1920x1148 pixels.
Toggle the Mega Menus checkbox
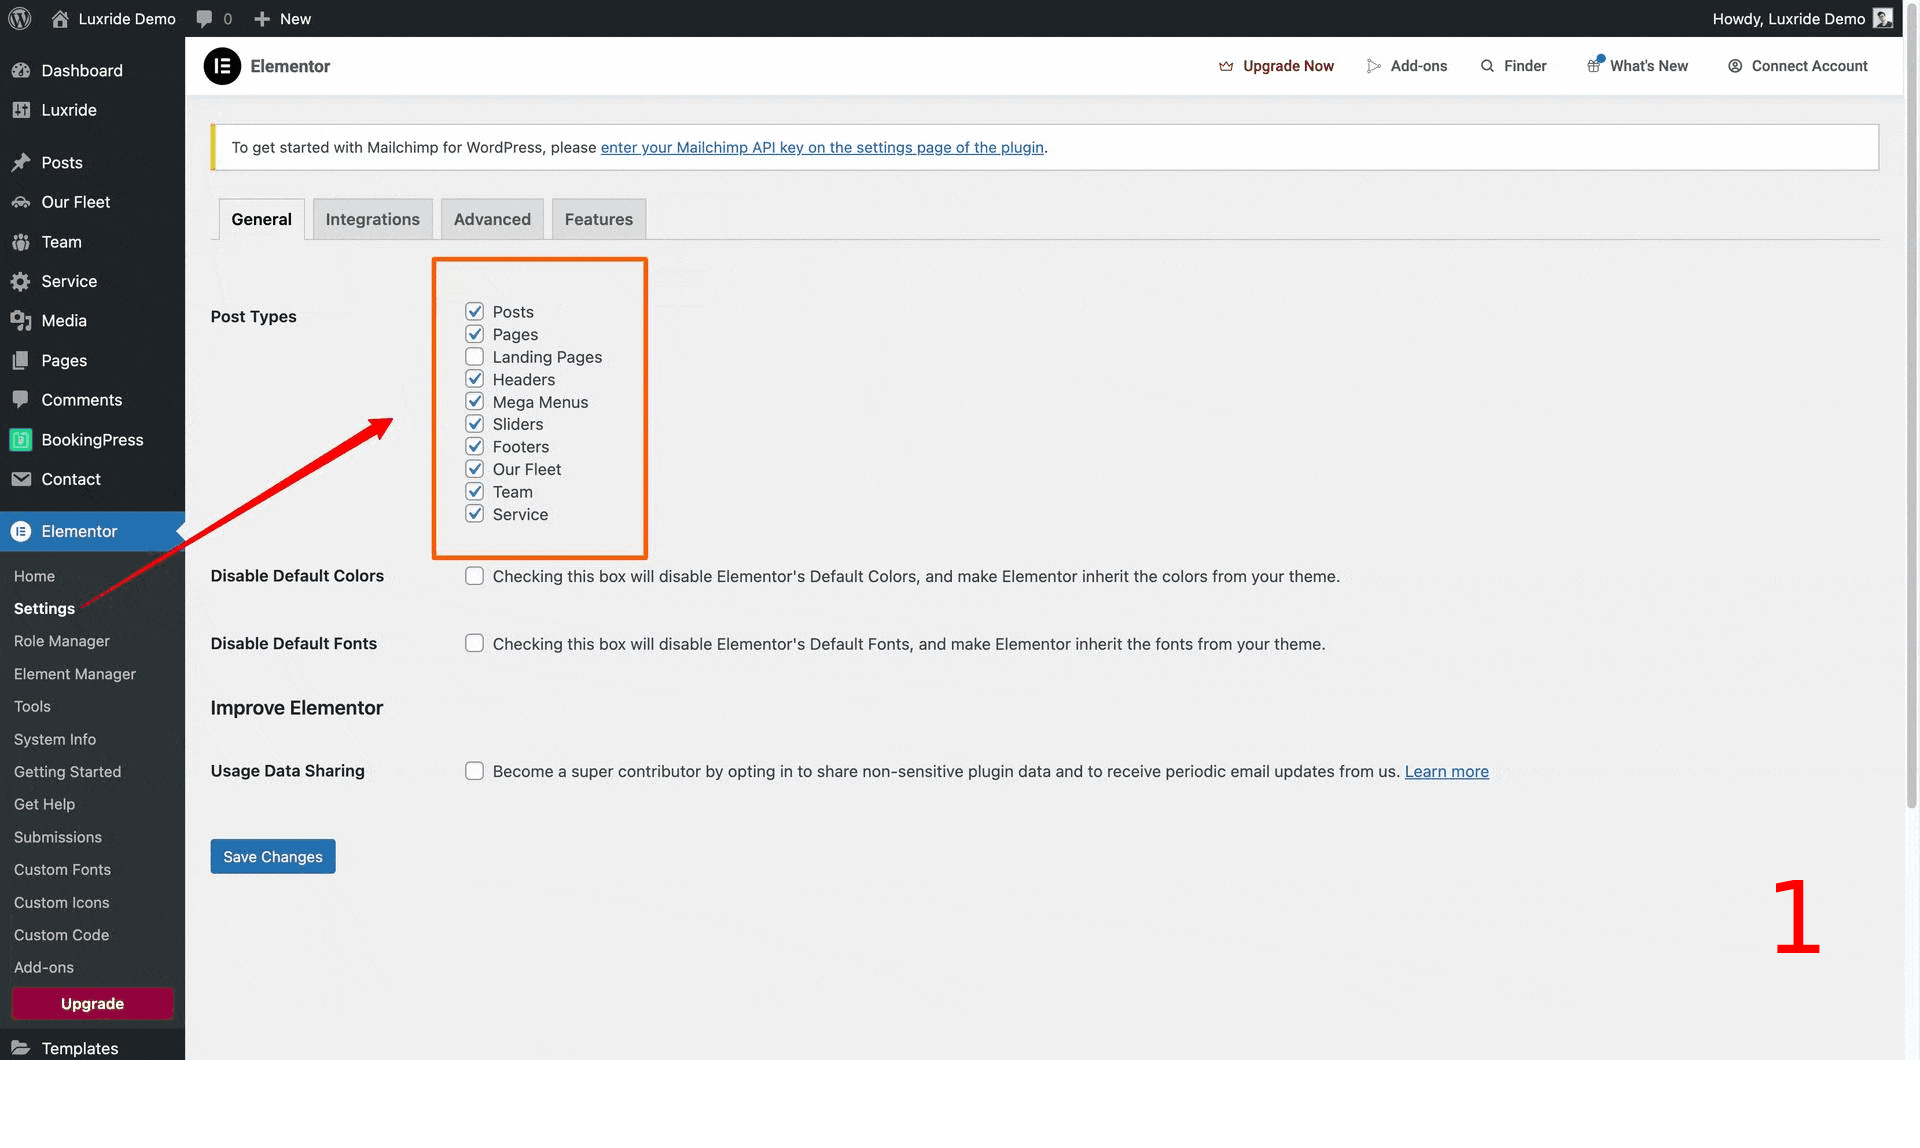click(x=475, y=402)
